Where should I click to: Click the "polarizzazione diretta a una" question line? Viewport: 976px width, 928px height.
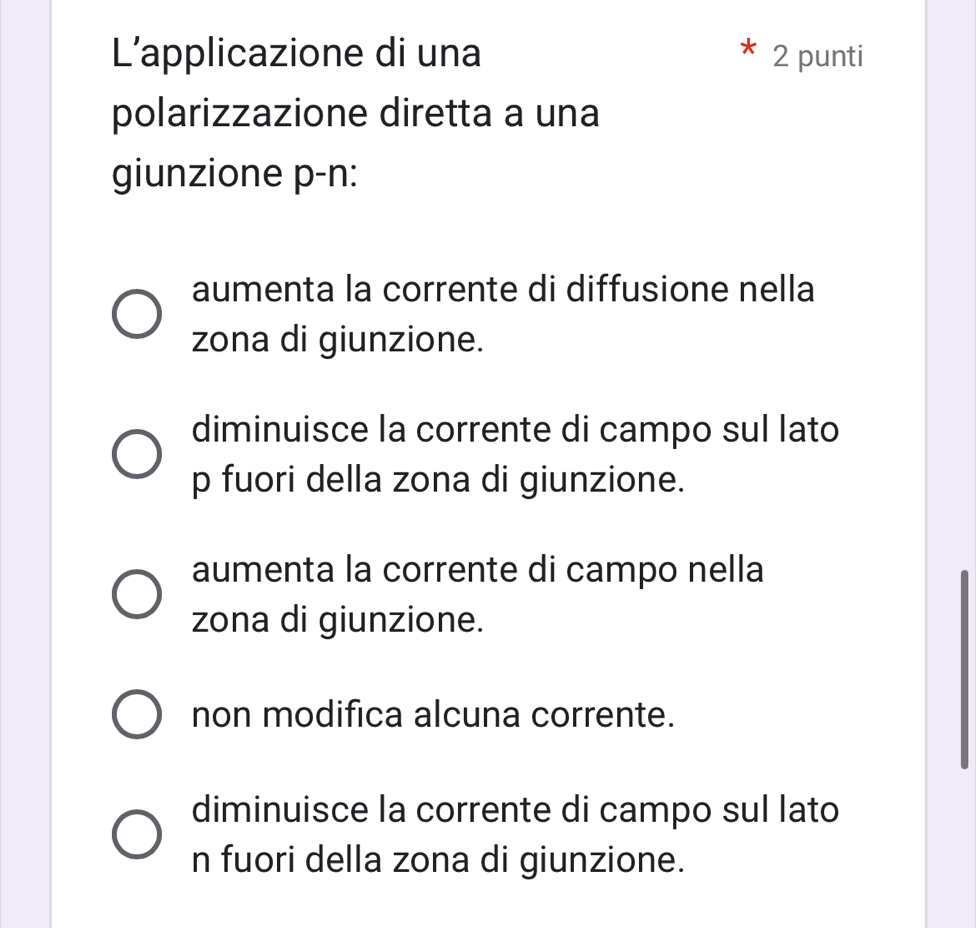356,115
